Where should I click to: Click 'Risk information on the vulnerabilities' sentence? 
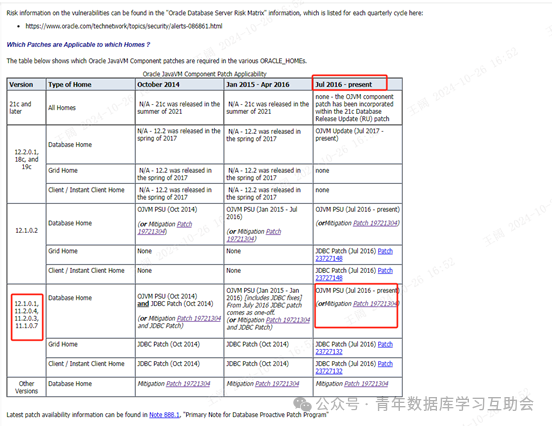[x=215, y=13]
